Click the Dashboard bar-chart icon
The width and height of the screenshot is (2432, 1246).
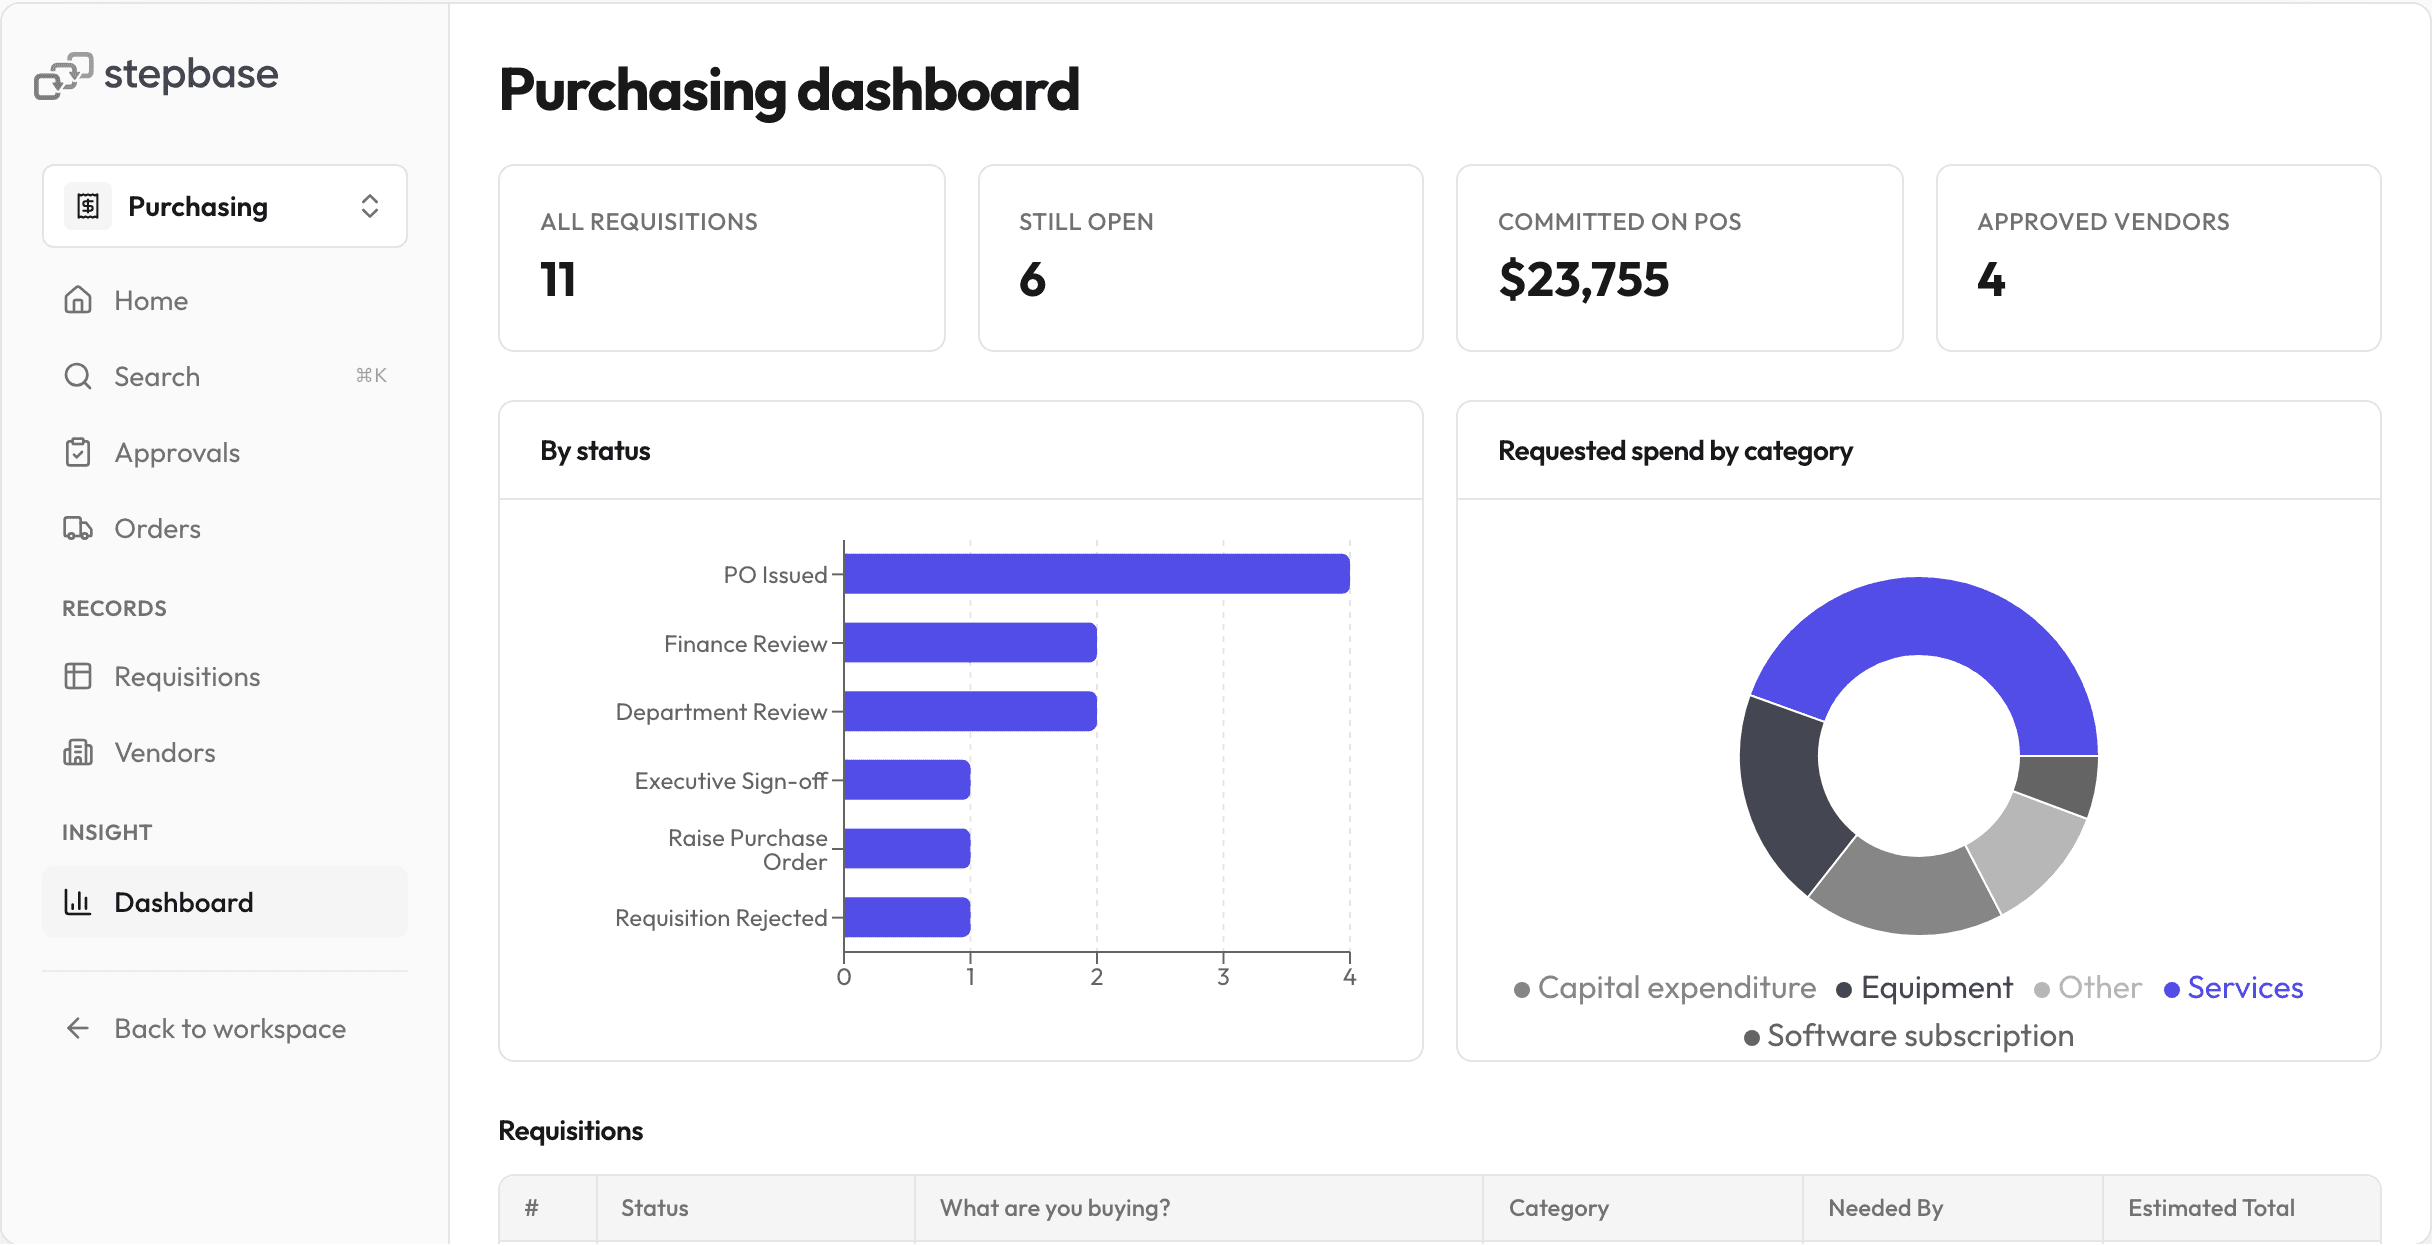pos(78,902)
